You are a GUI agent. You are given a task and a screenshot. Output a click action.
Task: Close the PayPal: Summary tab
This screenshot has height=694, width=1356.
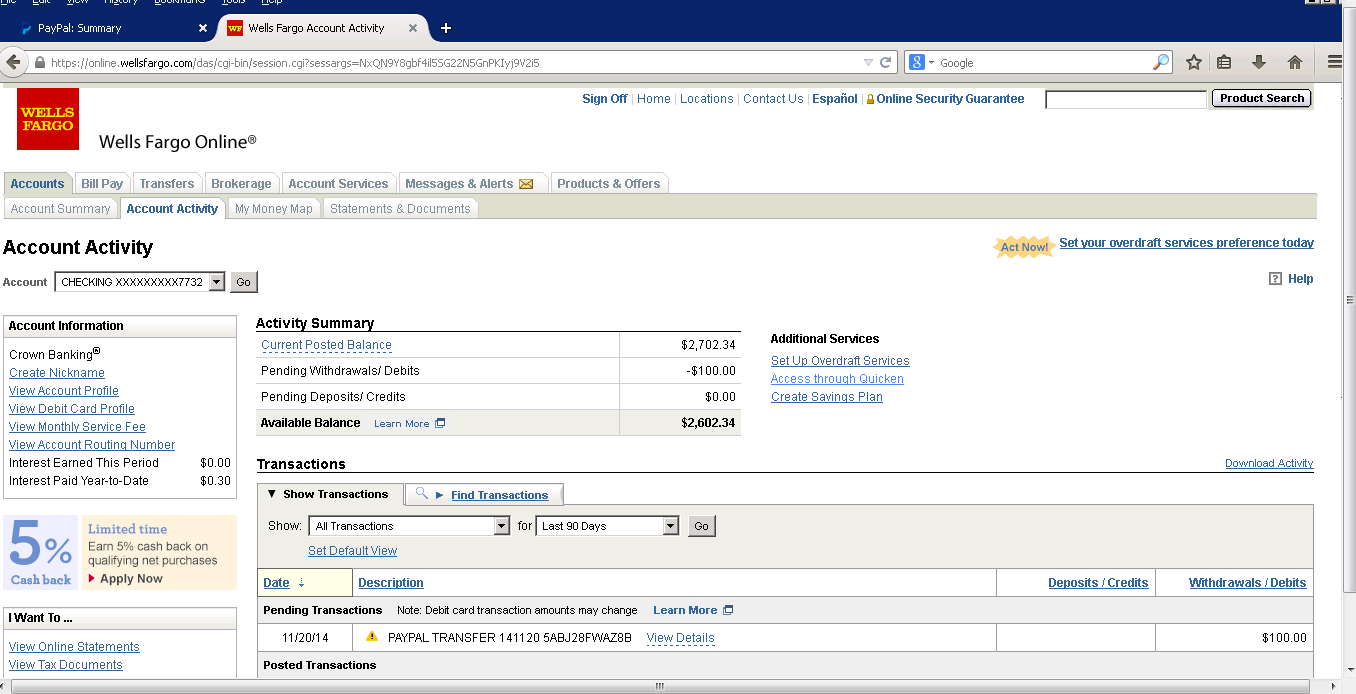203,28
